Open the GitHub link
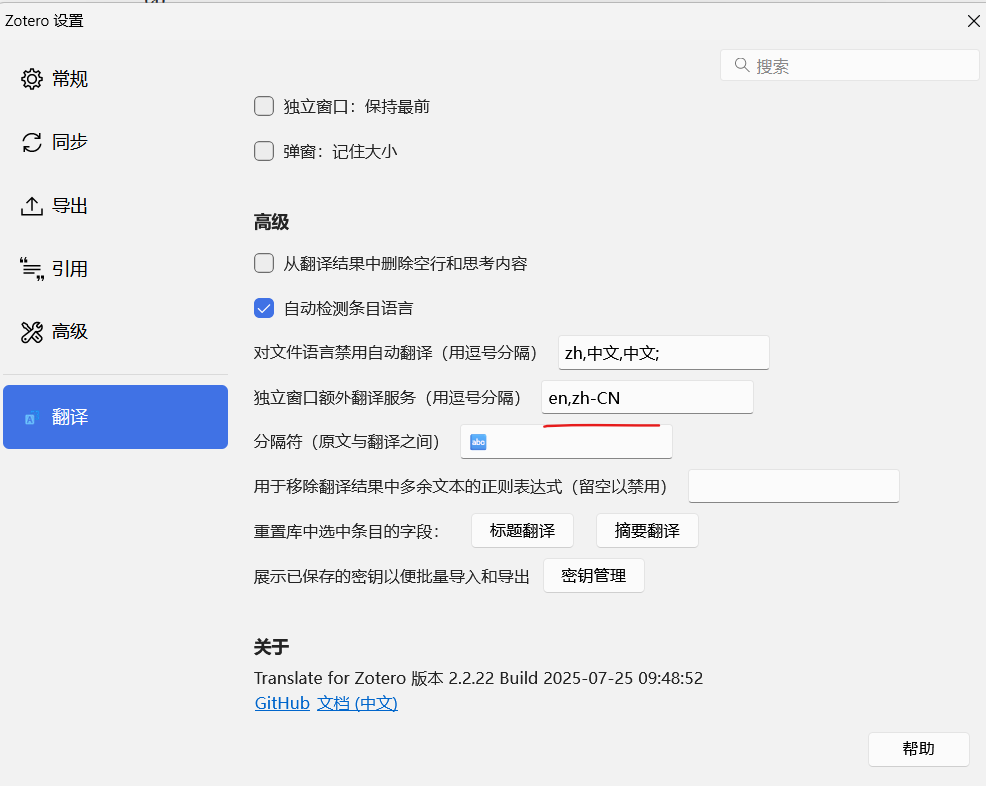Screen dimensions: 986x786 click(281, 703)
